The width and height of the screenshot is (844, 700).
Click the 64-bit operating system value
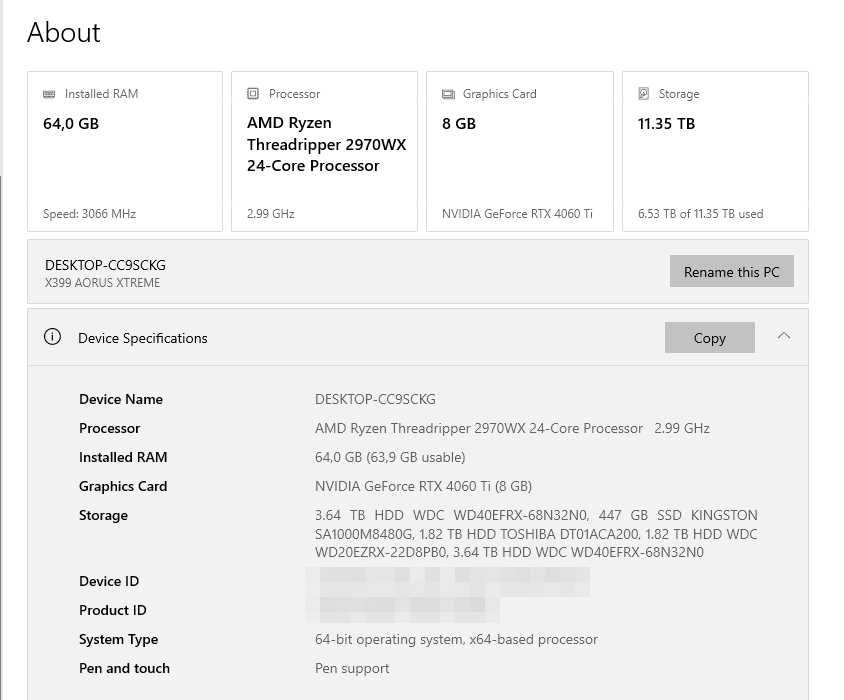click(x=456, y=639)
